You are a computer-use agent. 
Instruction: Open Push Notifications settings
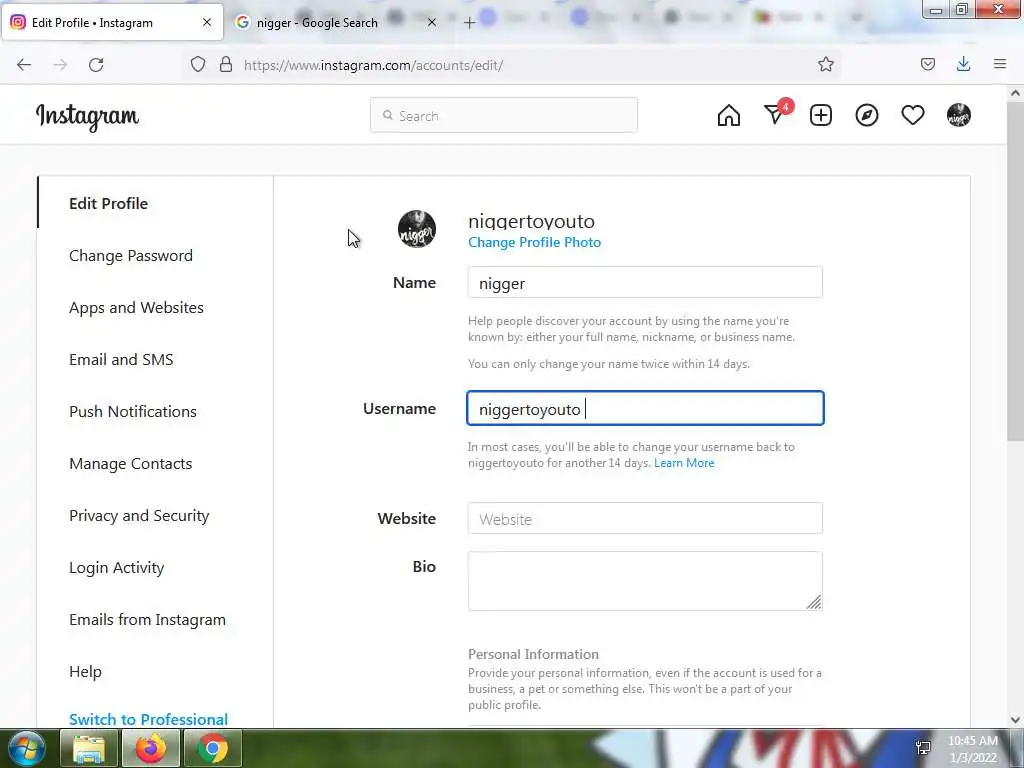pos(133,411)
